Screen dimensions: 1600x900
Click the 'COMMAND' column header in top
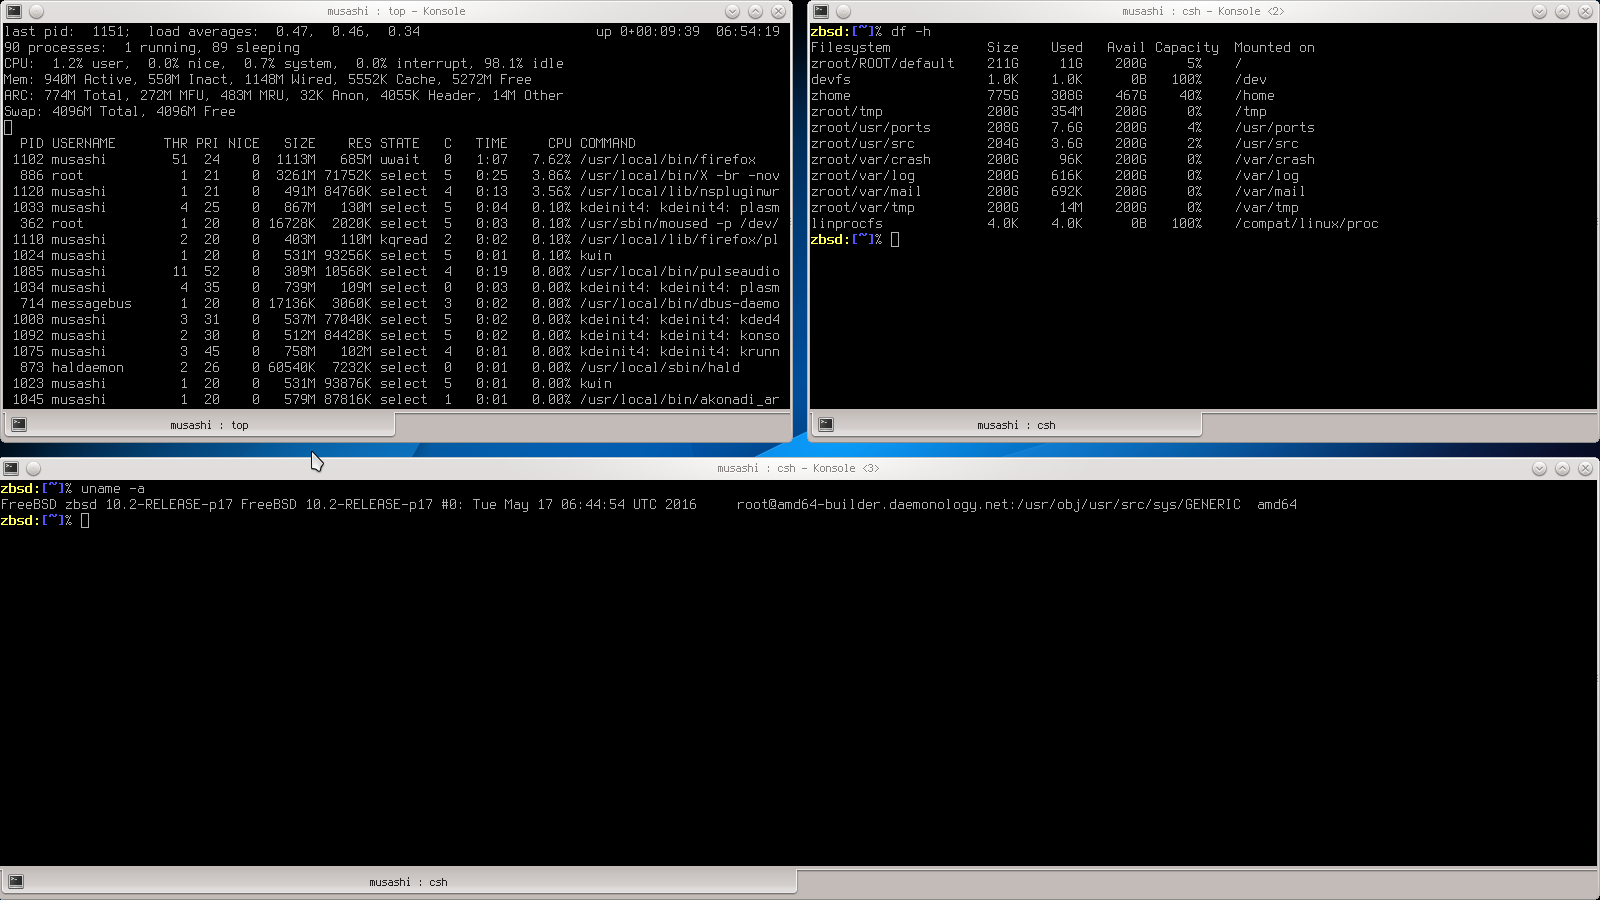click(608, 143)
